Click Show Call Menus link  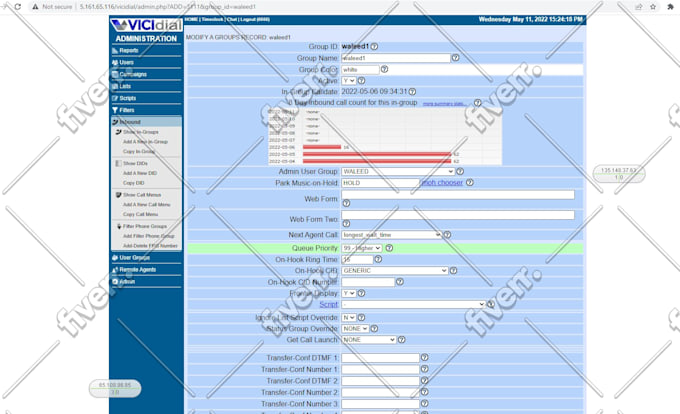[142, 195]
